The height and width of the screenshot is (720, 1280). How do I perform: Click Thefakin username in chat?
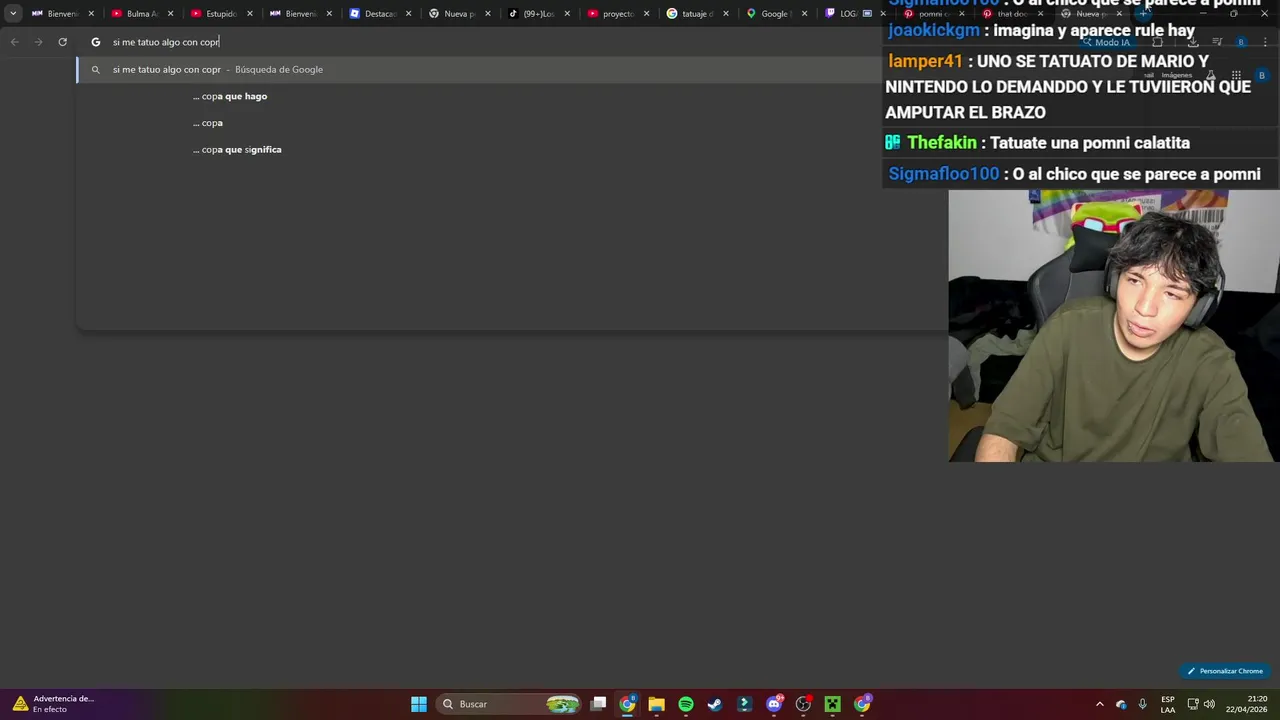(941, 143)
